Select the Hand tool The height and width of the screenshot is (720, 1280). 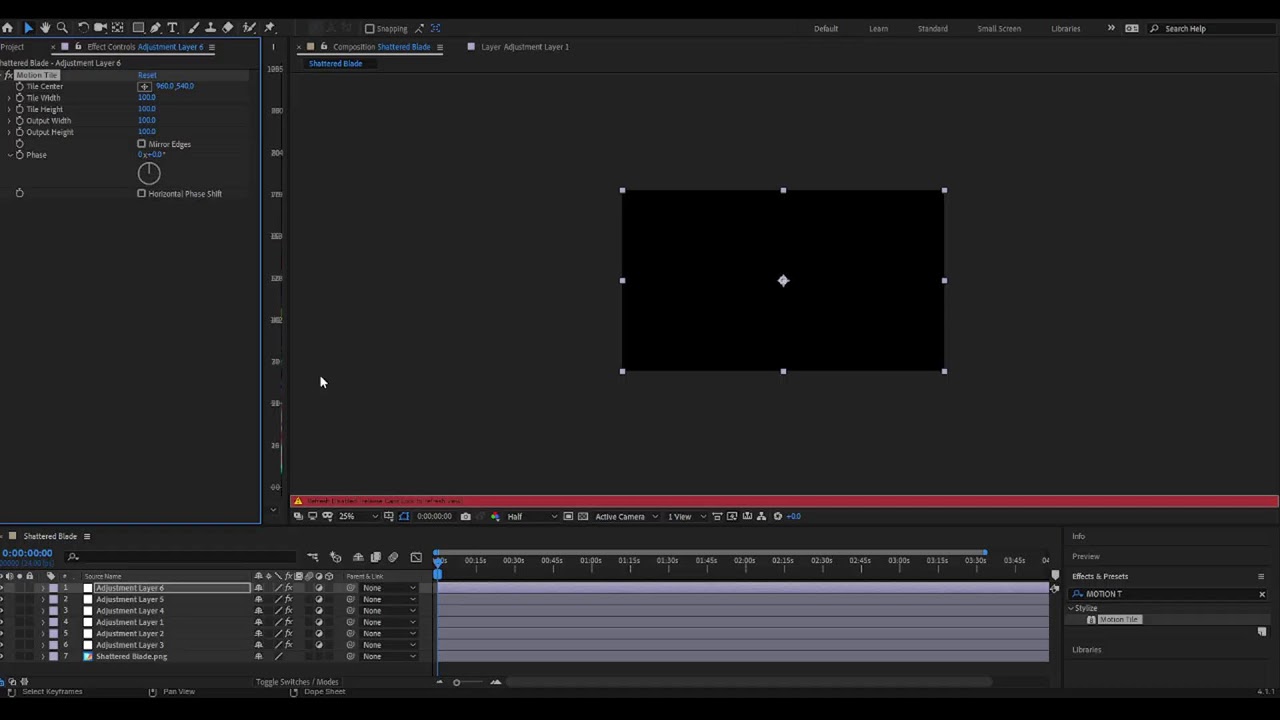point(45,28)
